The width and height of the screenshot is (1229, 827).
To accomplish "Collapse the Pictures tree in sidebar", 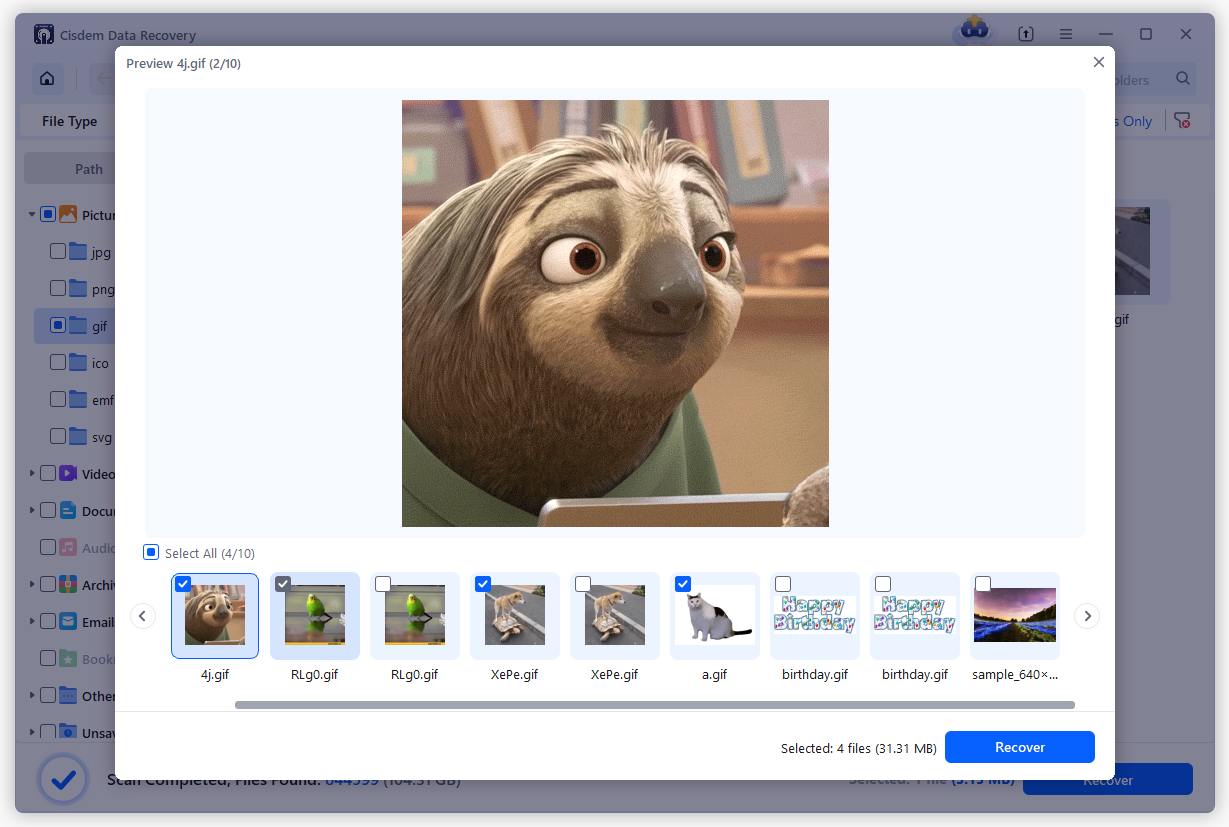I will 31,214.
